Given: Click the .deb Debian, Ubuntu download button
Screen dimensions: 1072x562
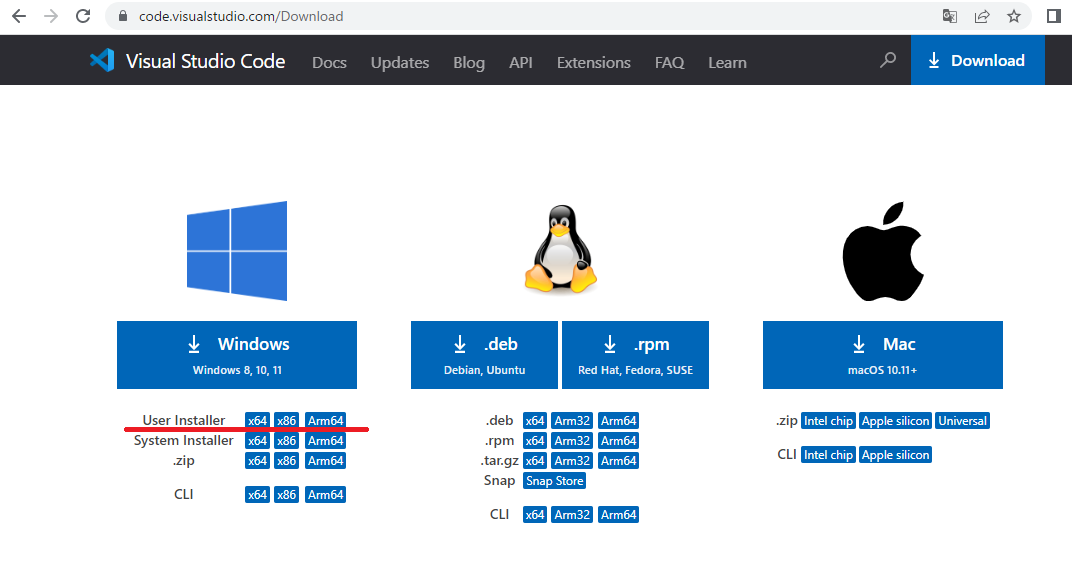Looking at the screenshot, I should [484, 355].
